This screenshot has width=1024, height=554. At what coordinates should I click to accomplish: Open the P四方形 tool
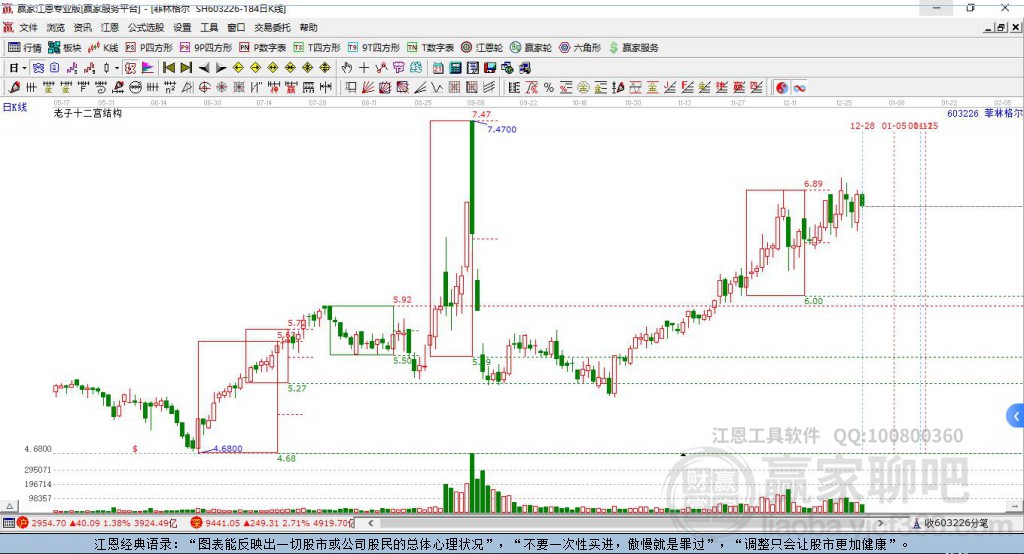coord(149,48)
